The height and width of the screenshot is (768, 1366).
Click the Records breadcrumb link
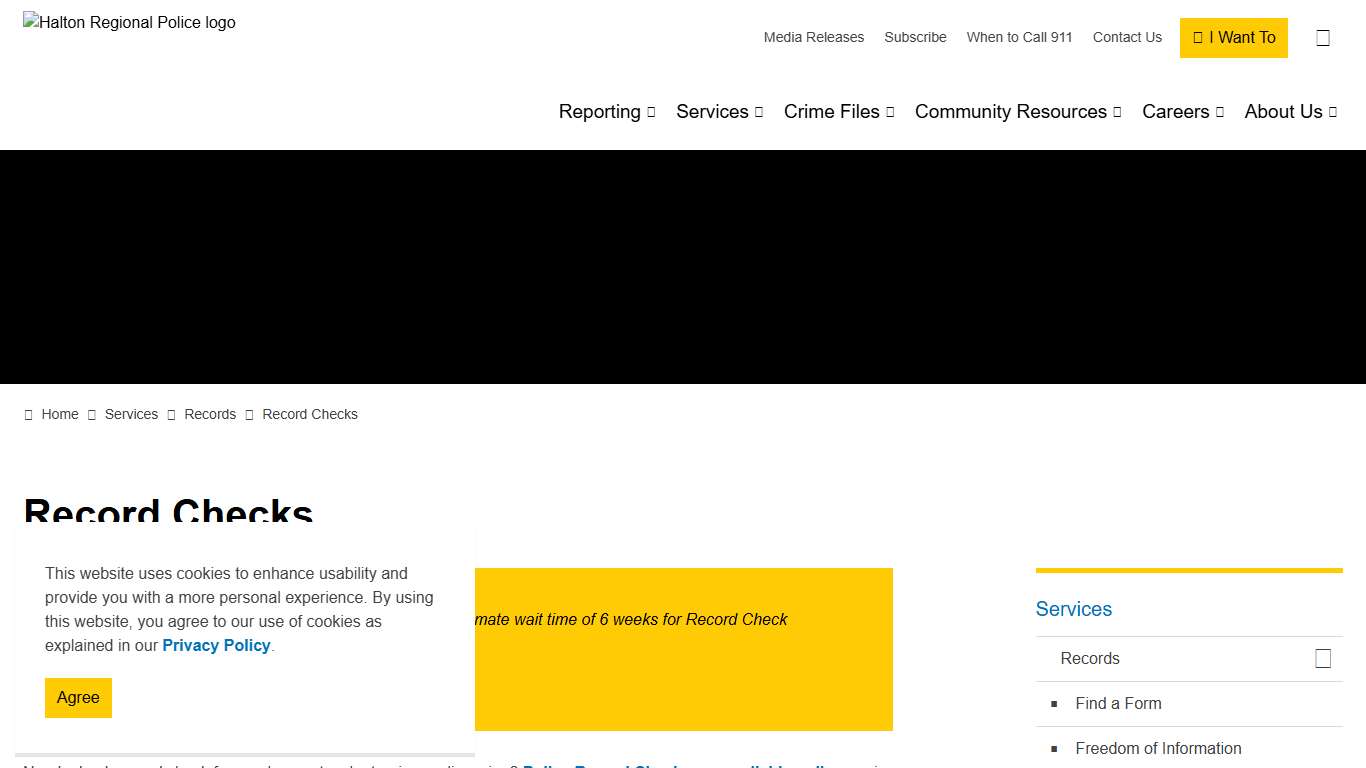point(210,415)
